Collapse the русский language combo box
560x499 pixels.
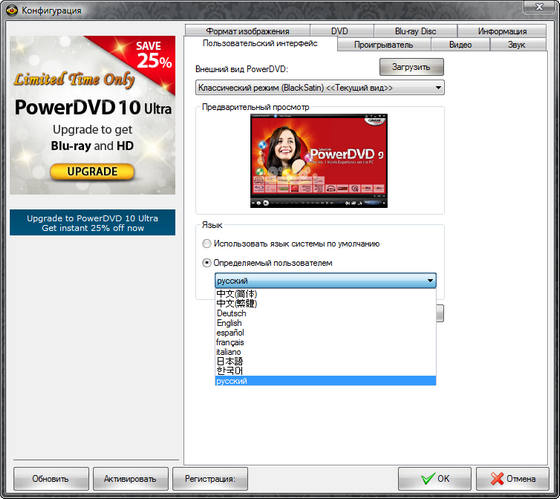(x=325, y=281)
